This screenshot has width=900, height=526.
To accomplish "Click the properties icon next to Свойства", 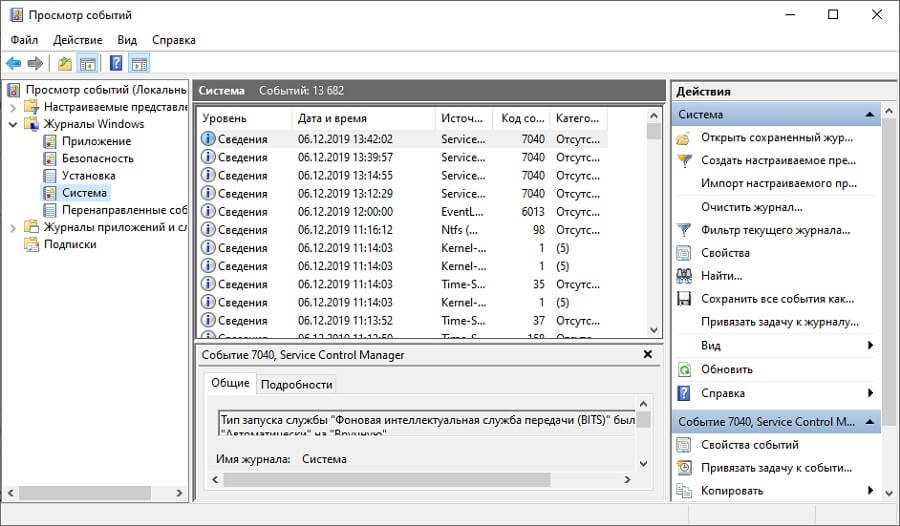I will click(x=684, y=253).
